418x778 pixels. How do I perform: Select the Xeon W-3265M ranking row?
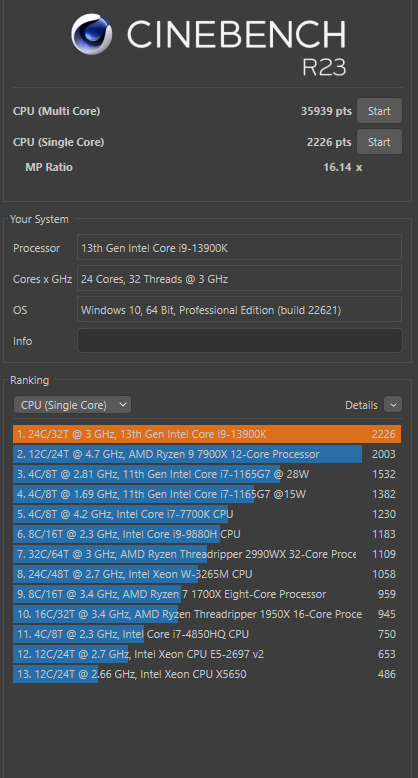(207, 574)
